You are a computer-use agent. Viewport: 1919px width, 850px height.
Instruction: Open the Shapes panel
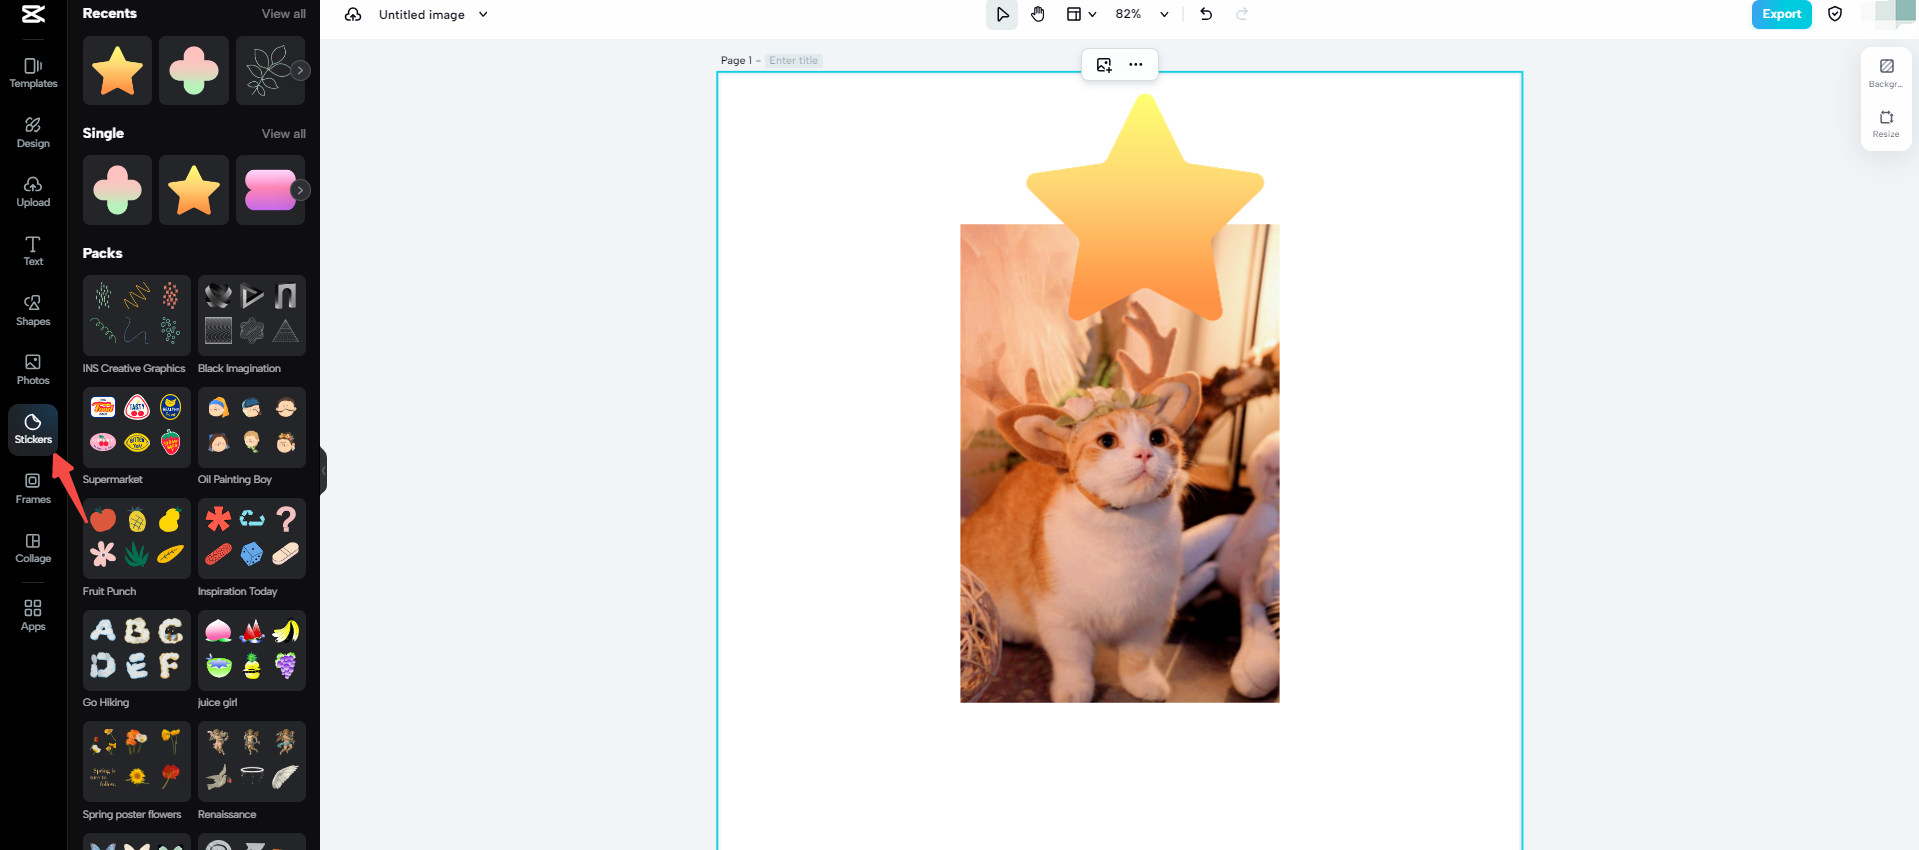(x=33, y=310)
